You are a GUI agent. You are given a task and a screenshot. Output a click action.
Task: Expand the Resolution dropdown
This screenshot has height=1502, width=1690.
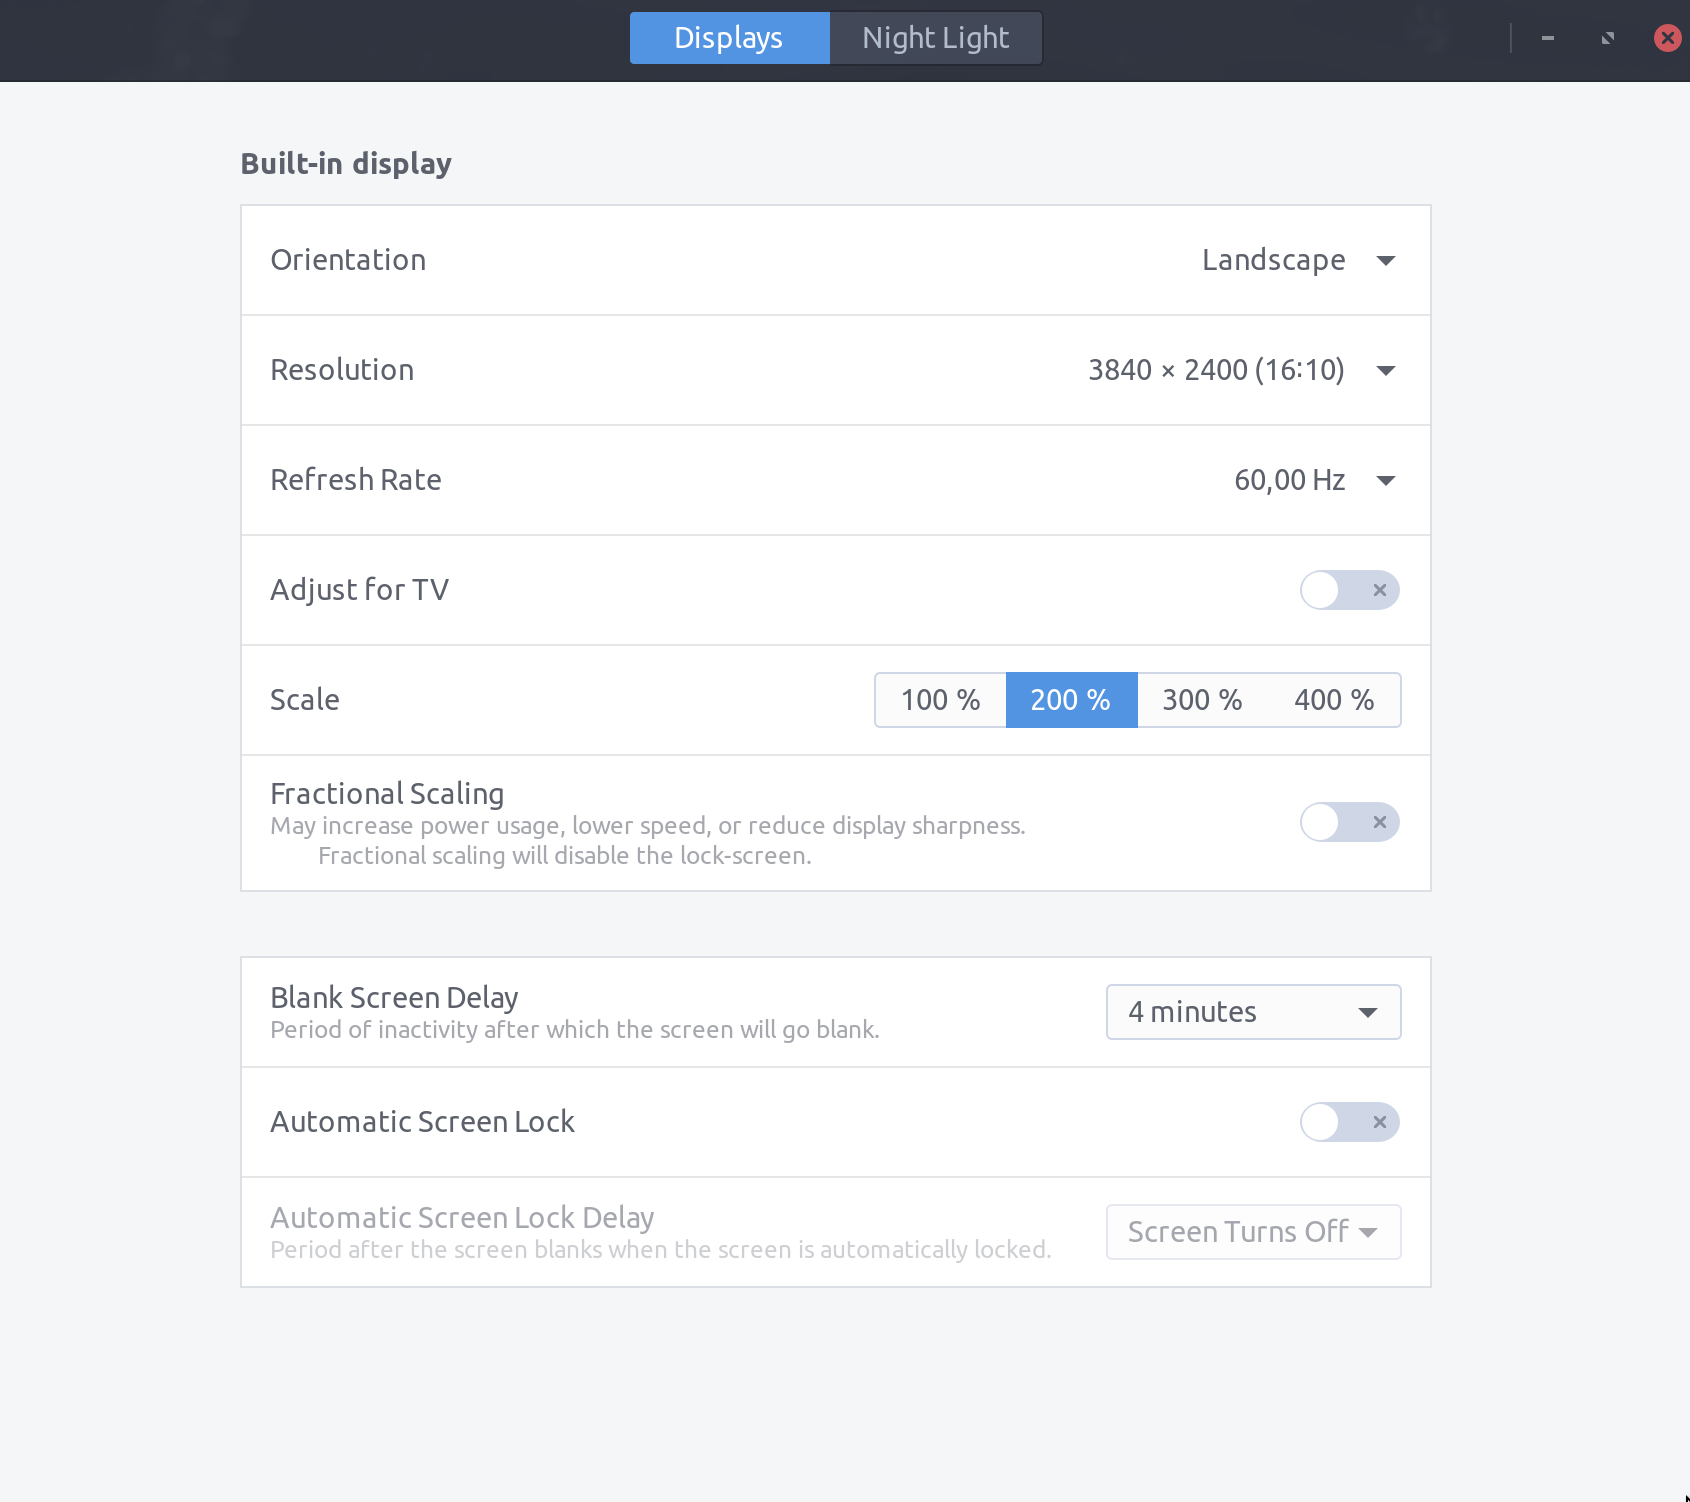pos(1385,371)
